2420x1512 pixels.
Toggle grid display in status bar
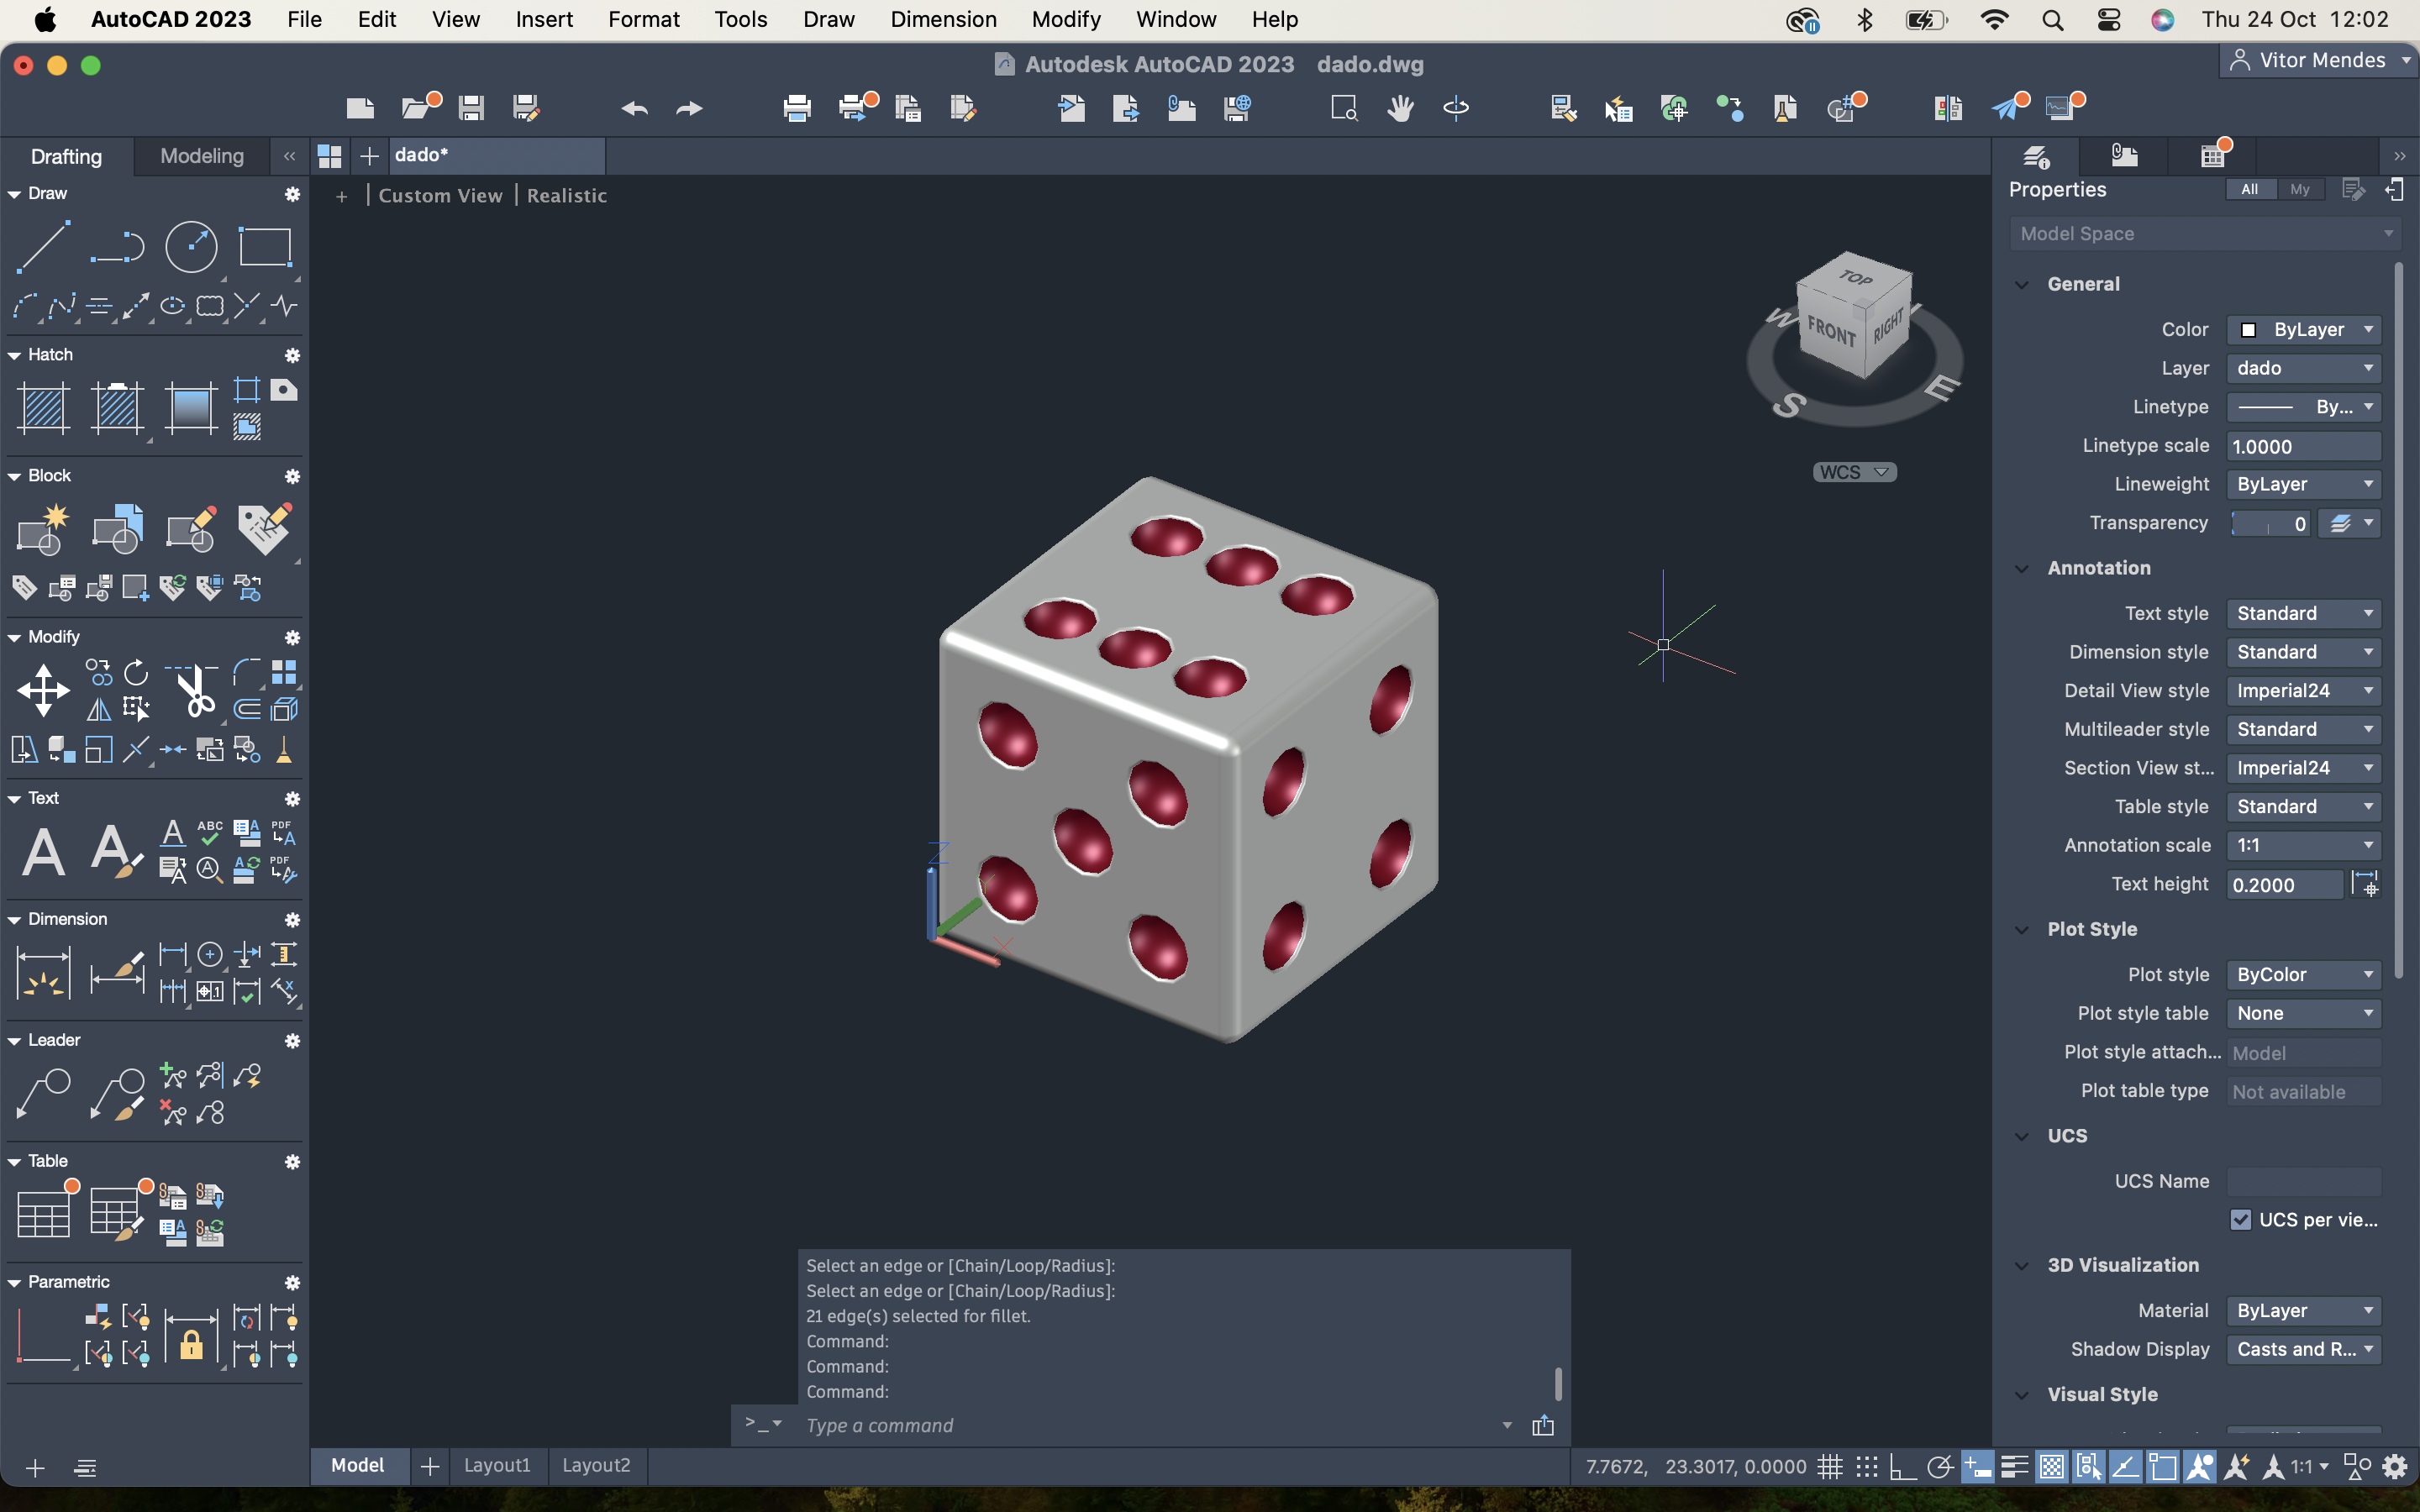(x=1829, y=1467)
